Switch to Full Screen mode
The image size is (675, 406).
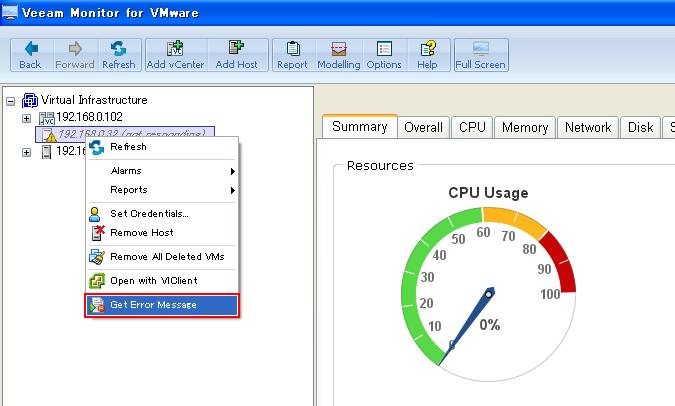coord(481,55)
